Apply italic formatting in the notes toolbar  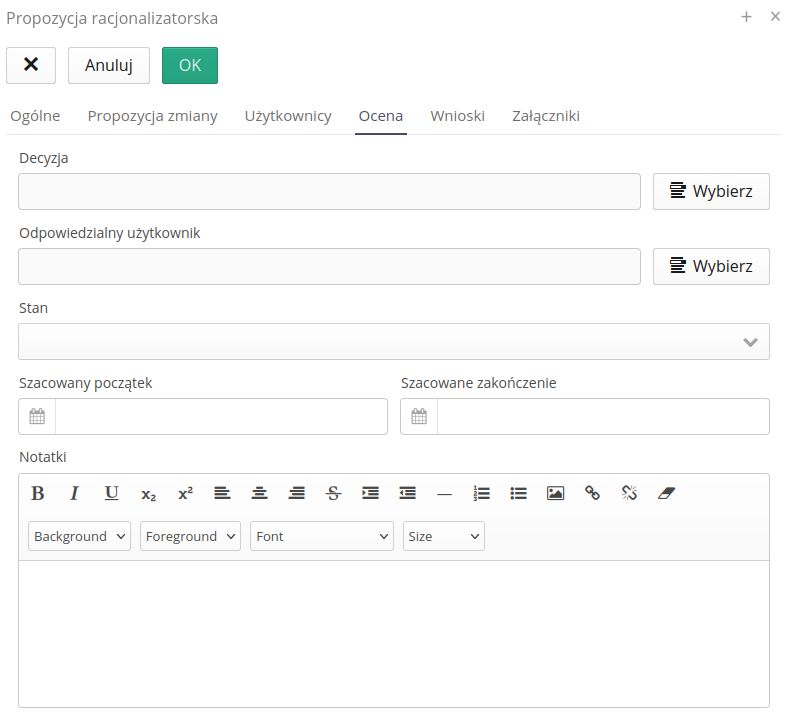click(74, 493)
